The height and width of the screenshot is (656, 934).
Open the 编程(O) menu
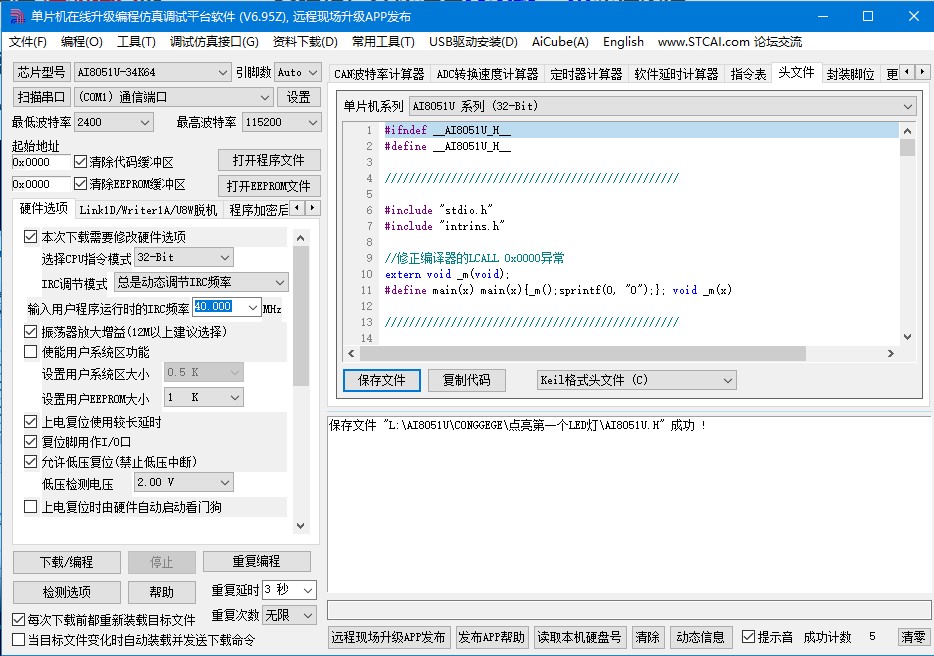tap(82, 42)
